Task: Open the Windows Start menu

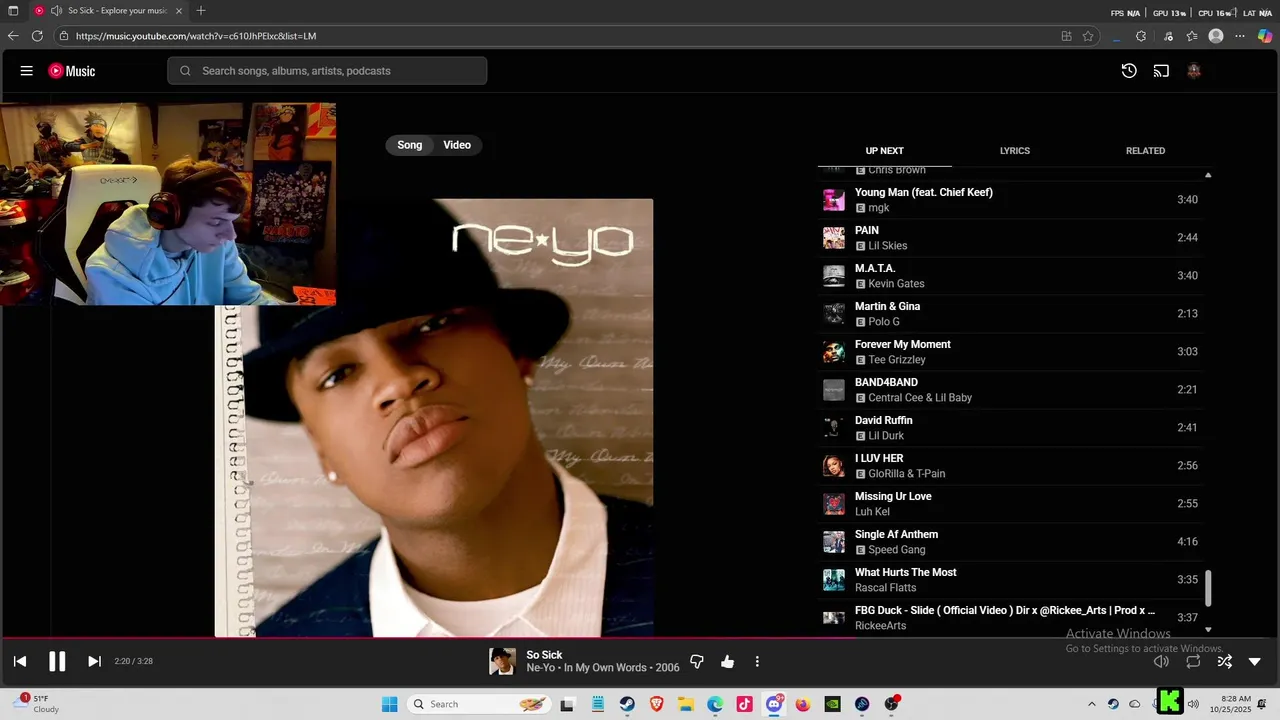Action: pyautogui.click(x=390, y=704)
